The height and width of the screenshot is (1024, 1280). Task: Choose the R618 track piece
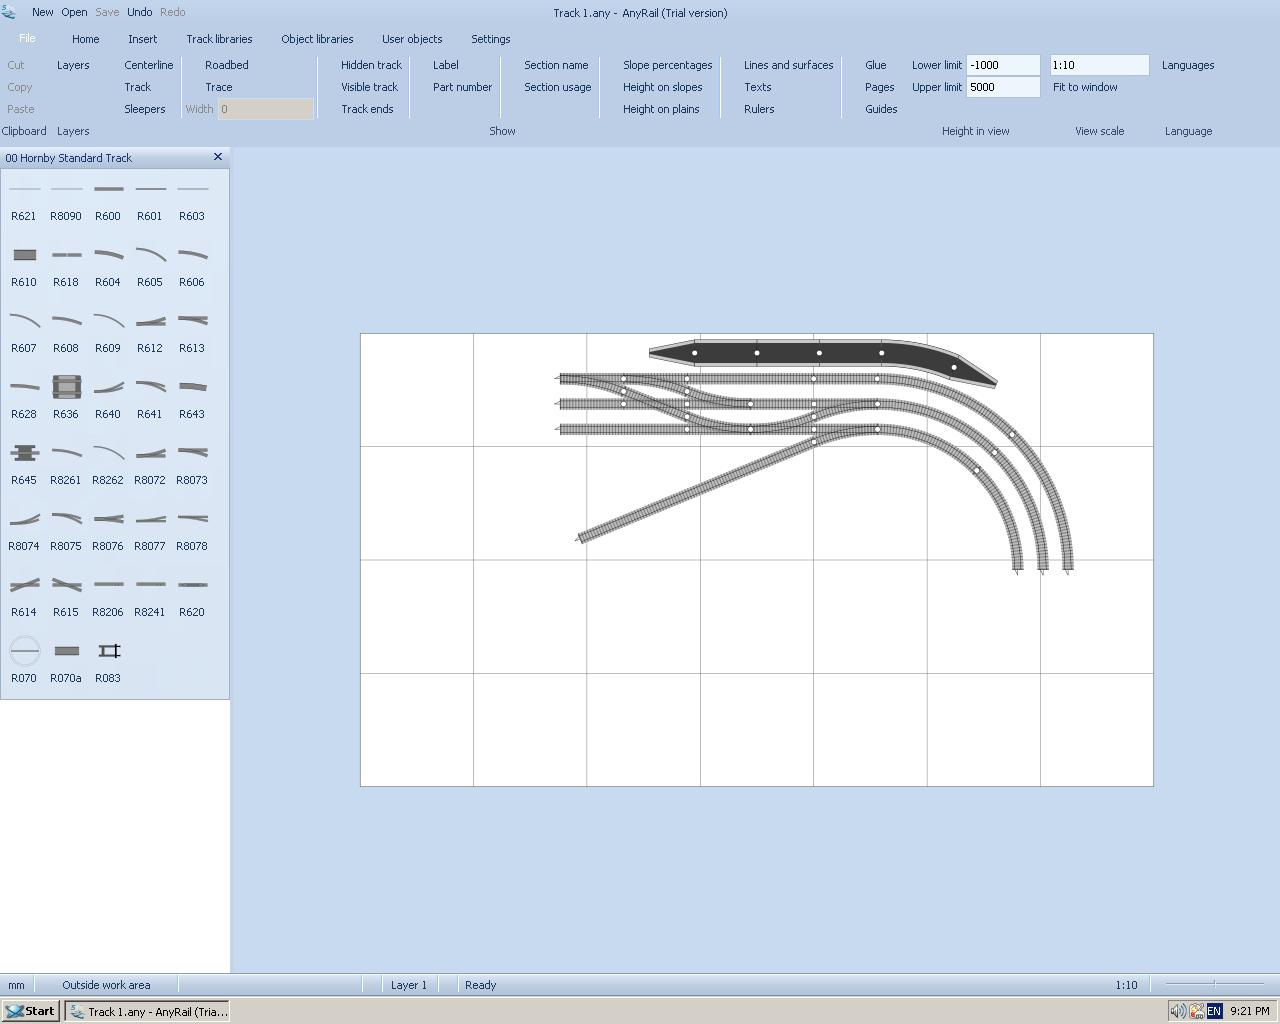pos(66,265)
